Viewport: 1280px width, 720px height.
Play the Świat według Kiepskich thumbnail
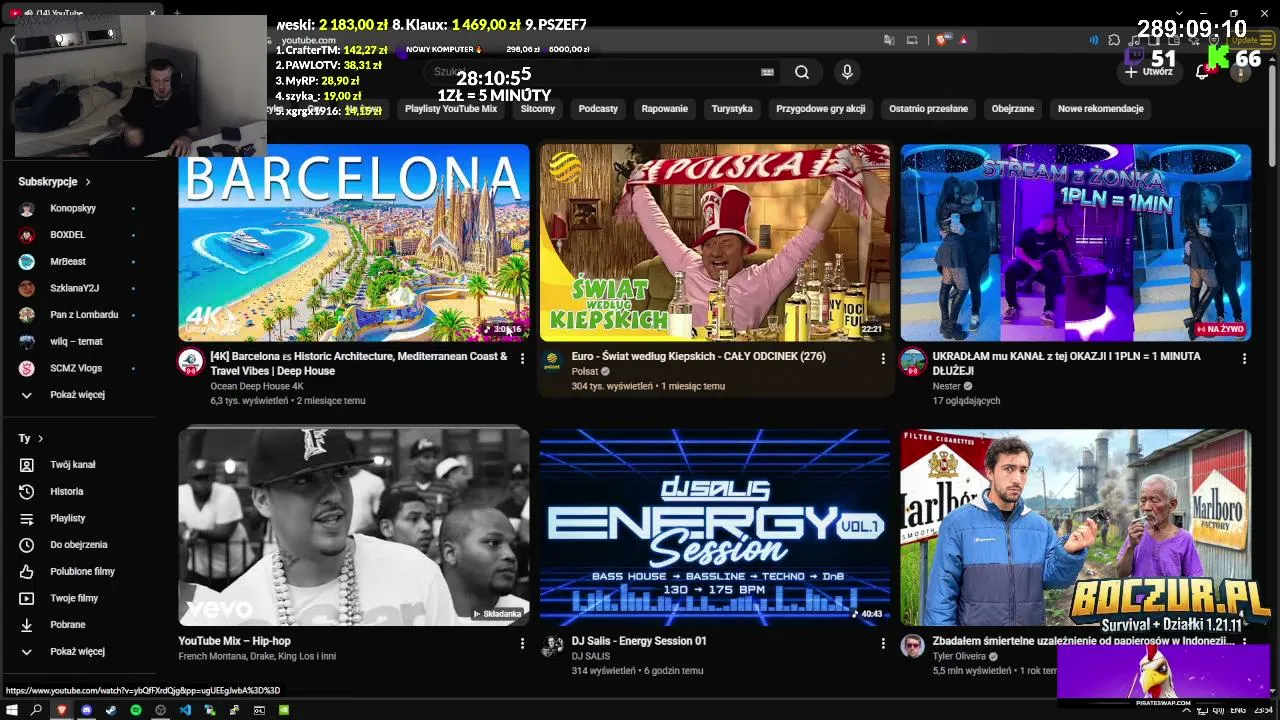[x=715, y=243]
